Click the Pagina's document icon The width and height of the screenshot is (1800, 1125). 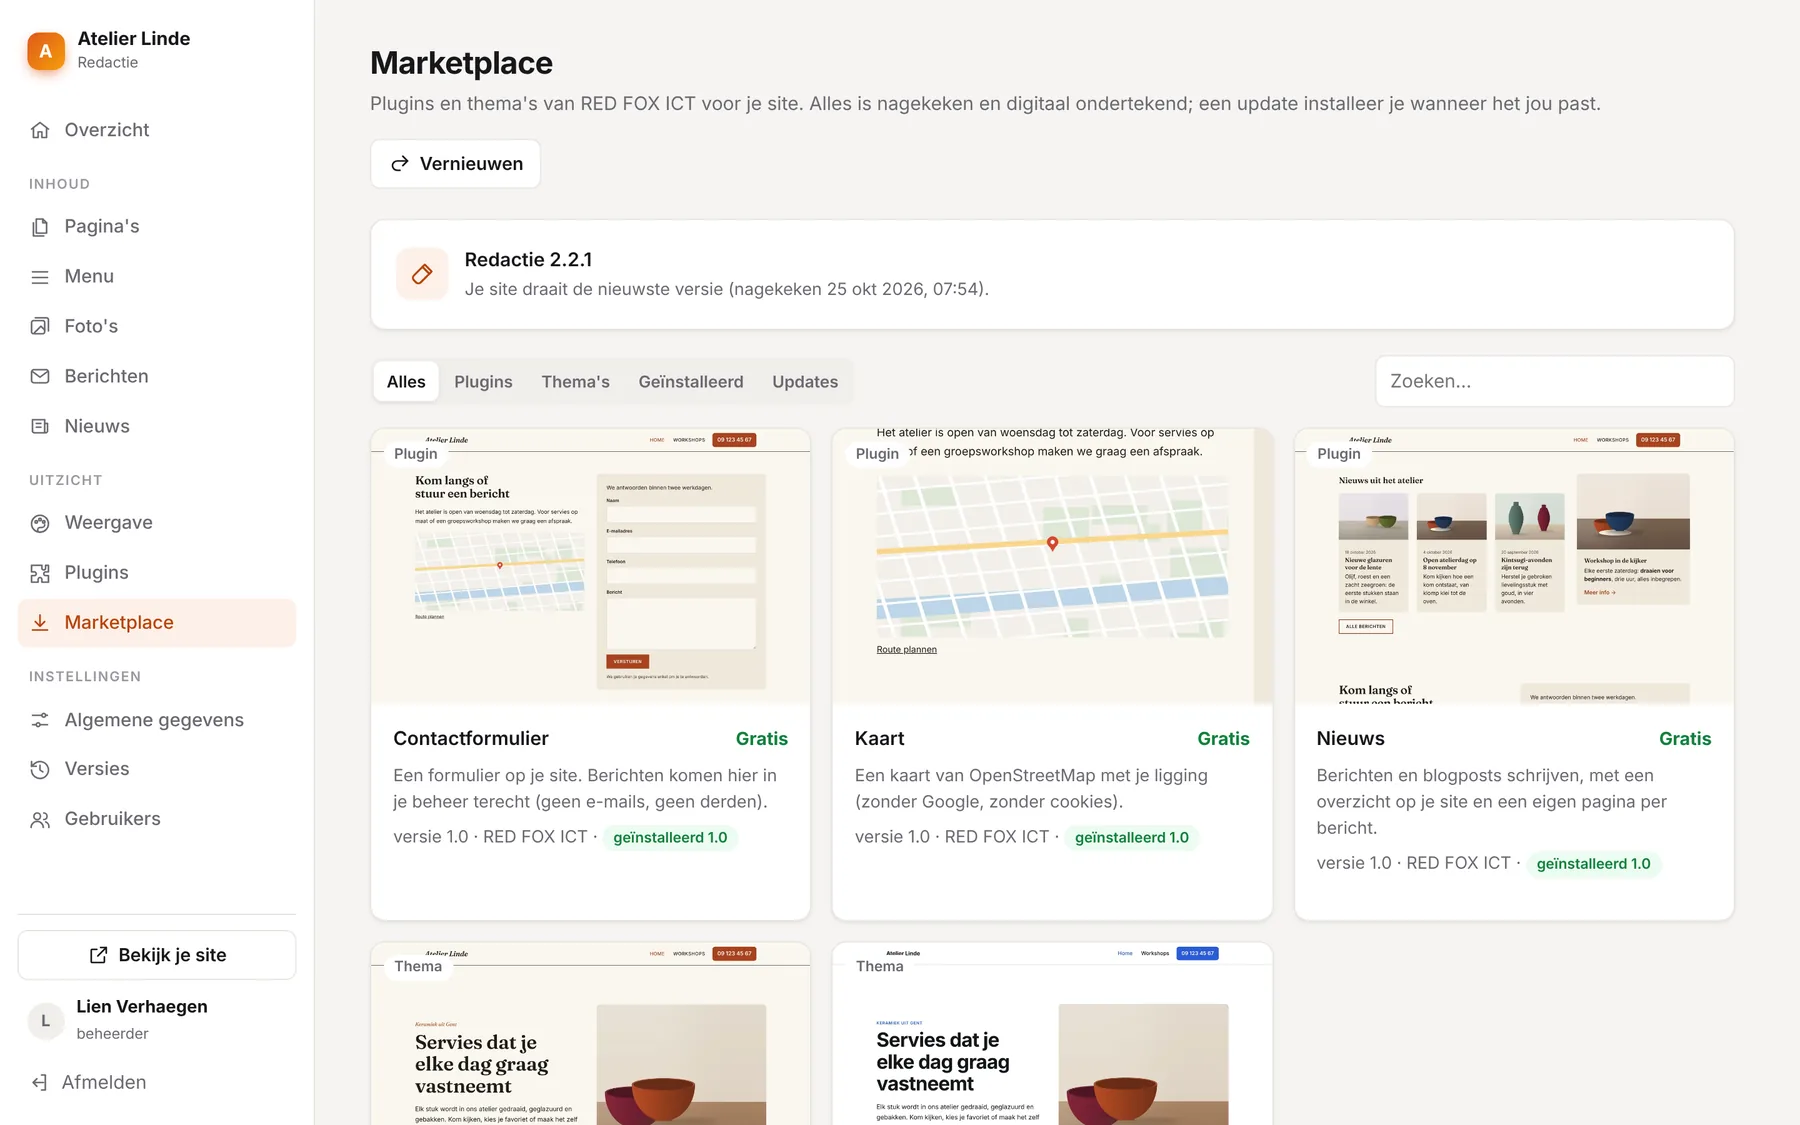pyautogui.click(x=40, y=227)
